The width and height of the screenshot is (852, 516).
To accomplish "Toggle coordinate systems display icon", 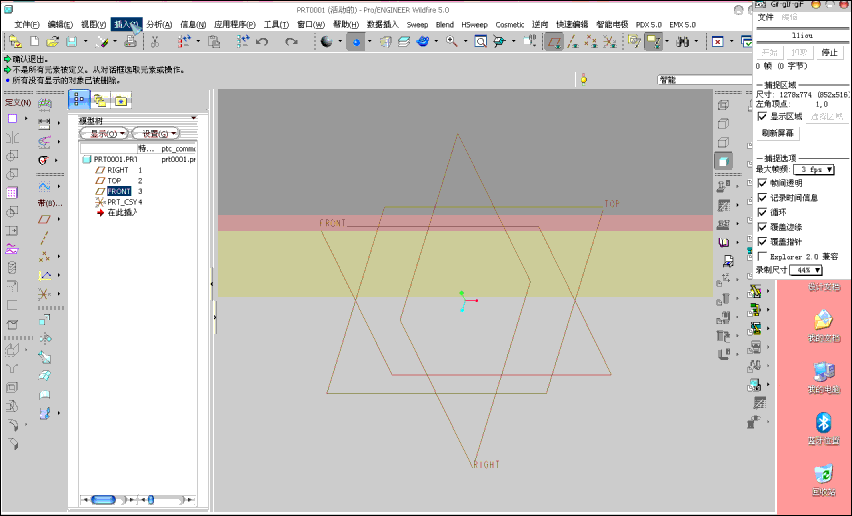I will pos(609,41).
